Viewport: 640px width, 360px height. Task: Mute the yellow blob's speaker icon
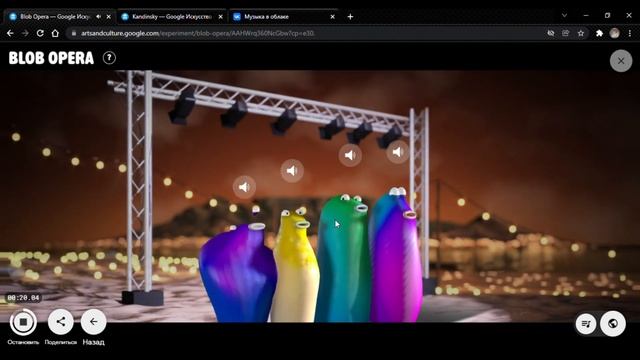pos(292,170)
